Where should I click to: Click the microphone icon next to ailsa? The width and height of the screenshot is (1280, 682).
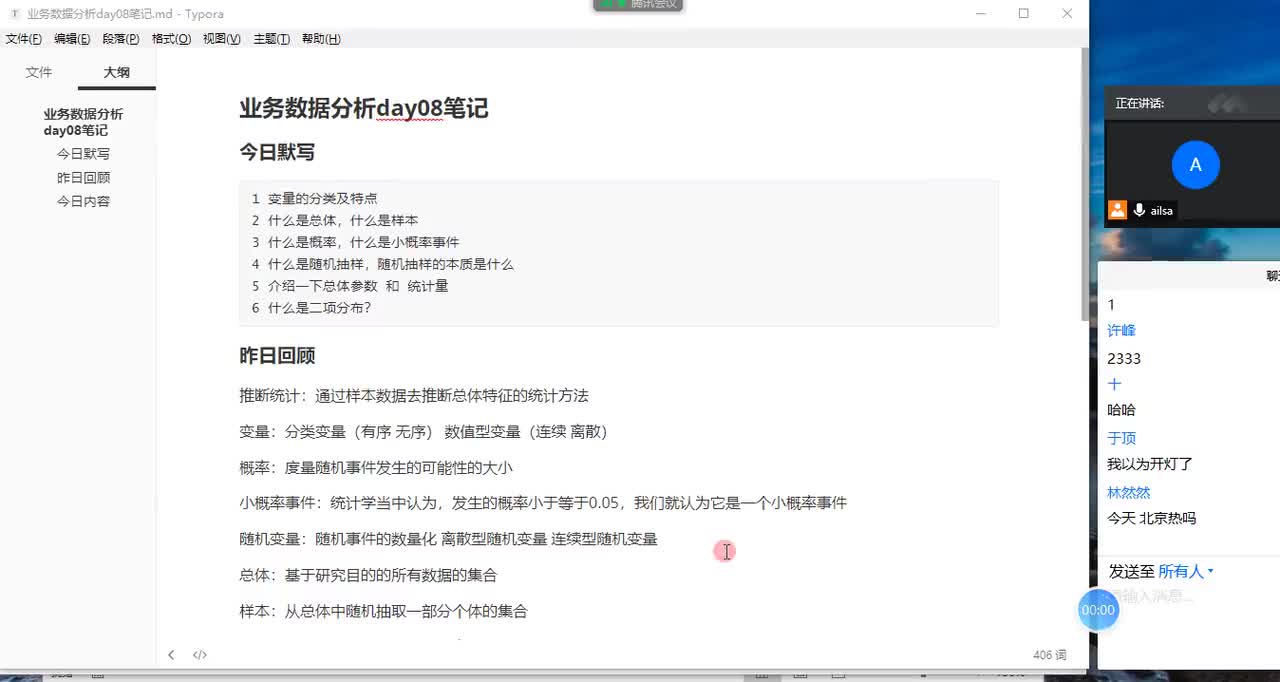1139,210
